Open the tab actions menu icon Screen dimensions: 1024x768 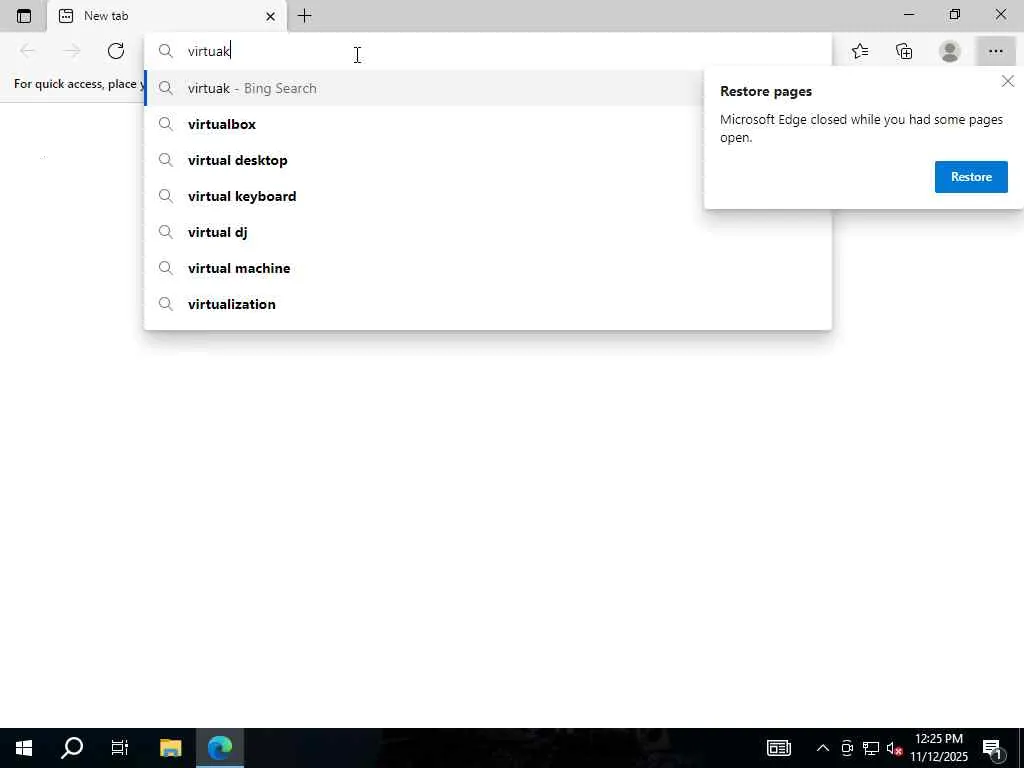tap(24, 16)
